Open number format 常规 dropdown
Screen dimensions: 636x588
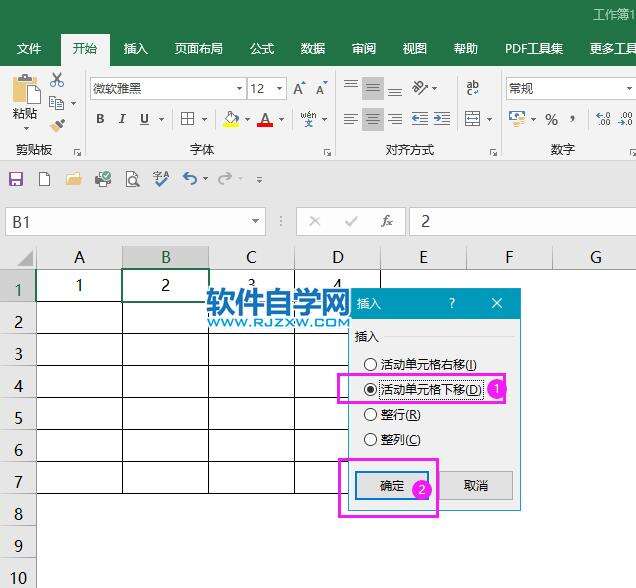pos(629,88)
